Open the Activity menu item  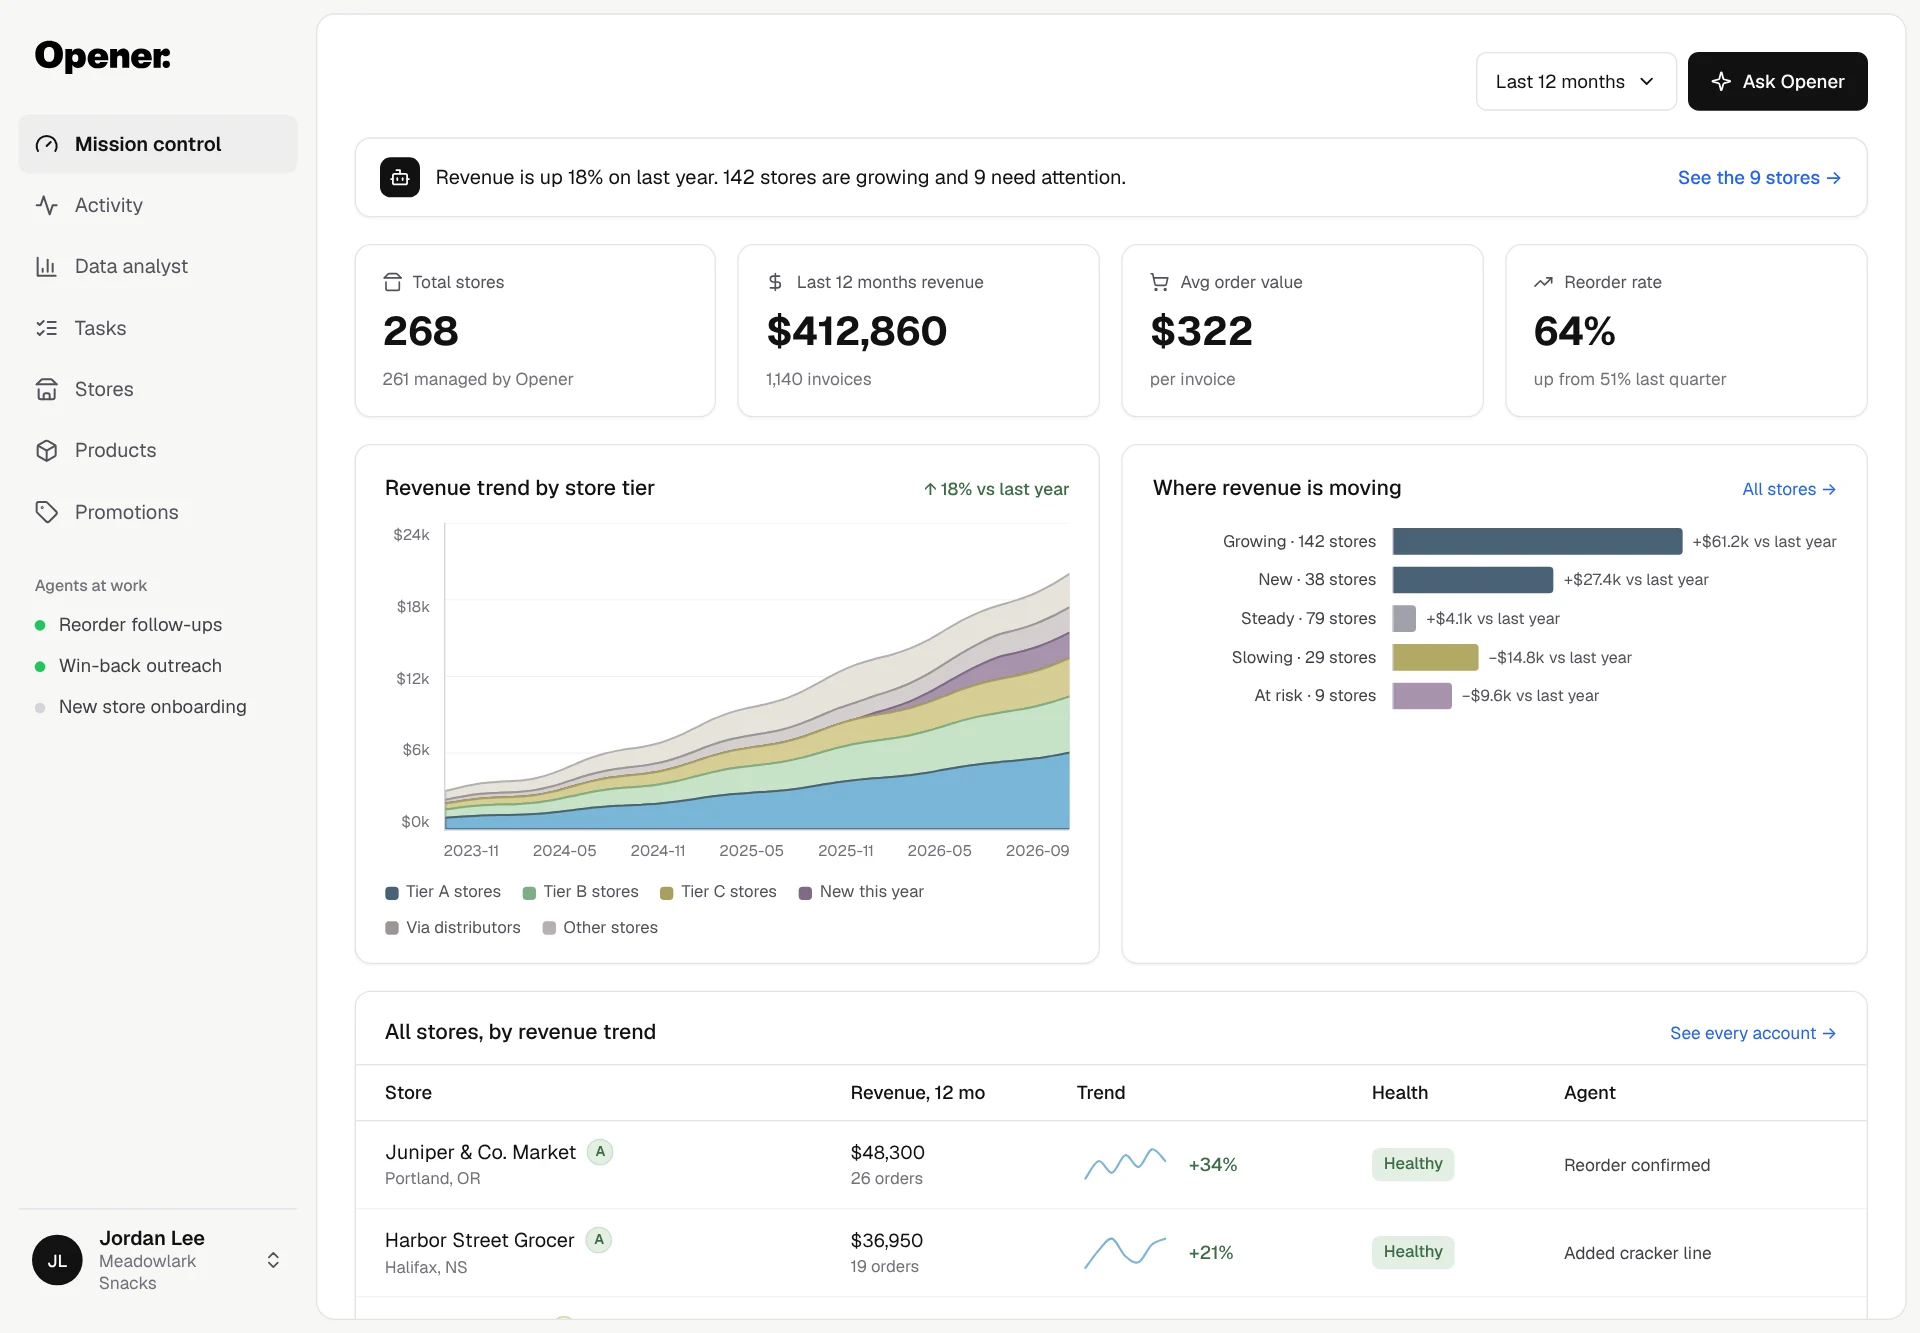tap(158, 205)
